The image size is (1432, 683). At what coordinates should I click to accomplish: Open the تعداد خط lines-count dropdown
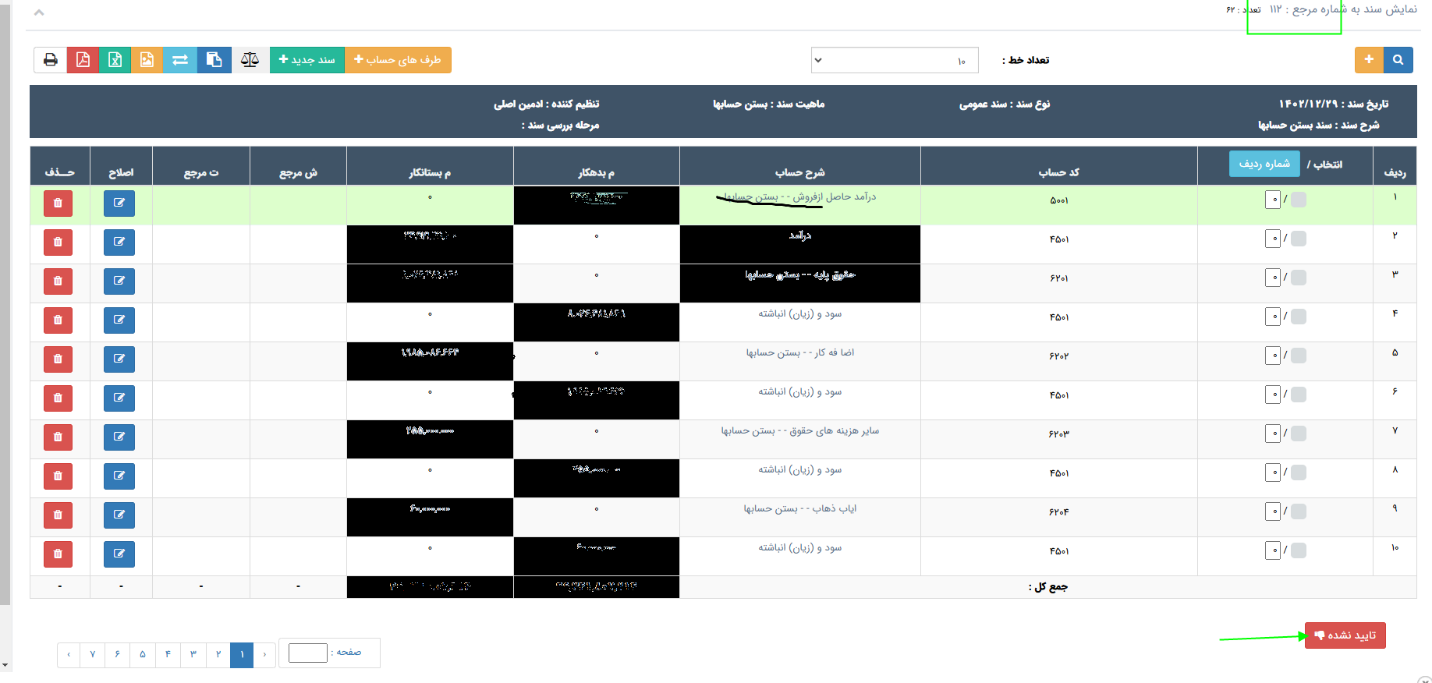click(x=894, y=60)
